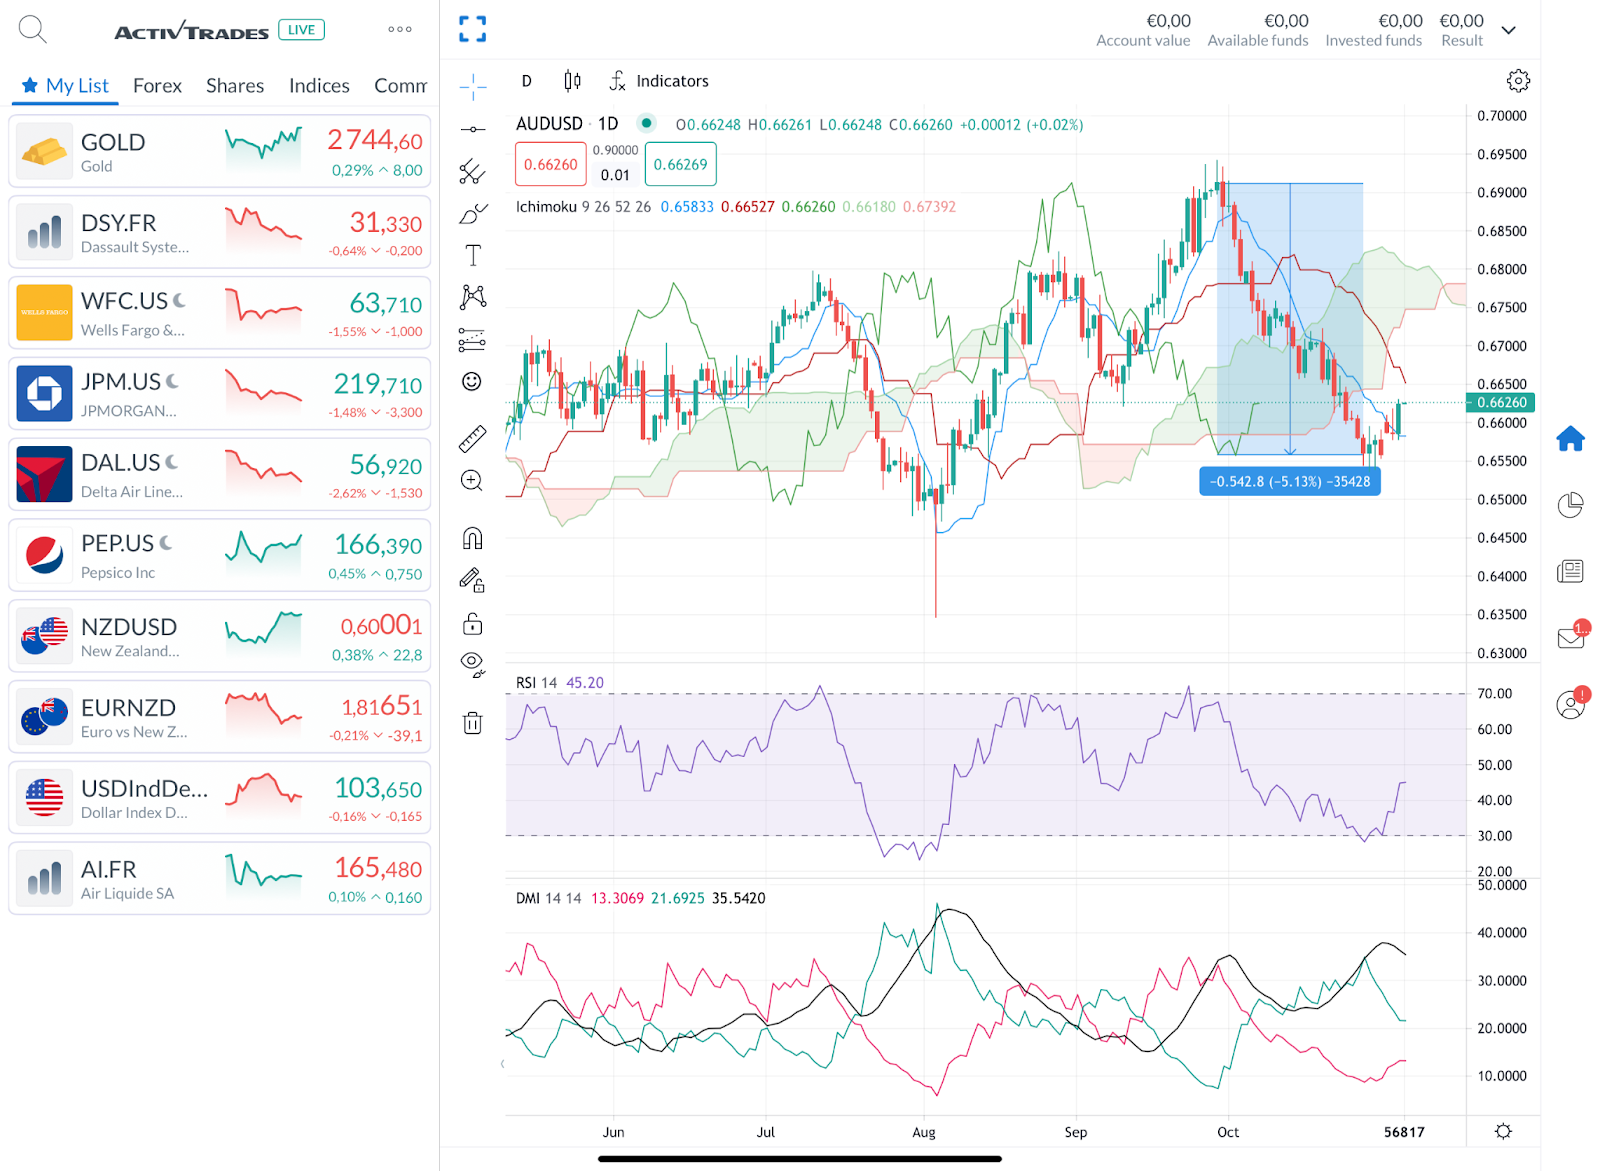Toggle magnet snap mode
The width and height of the screenshot is (1600, 1171).
[471, 538]
